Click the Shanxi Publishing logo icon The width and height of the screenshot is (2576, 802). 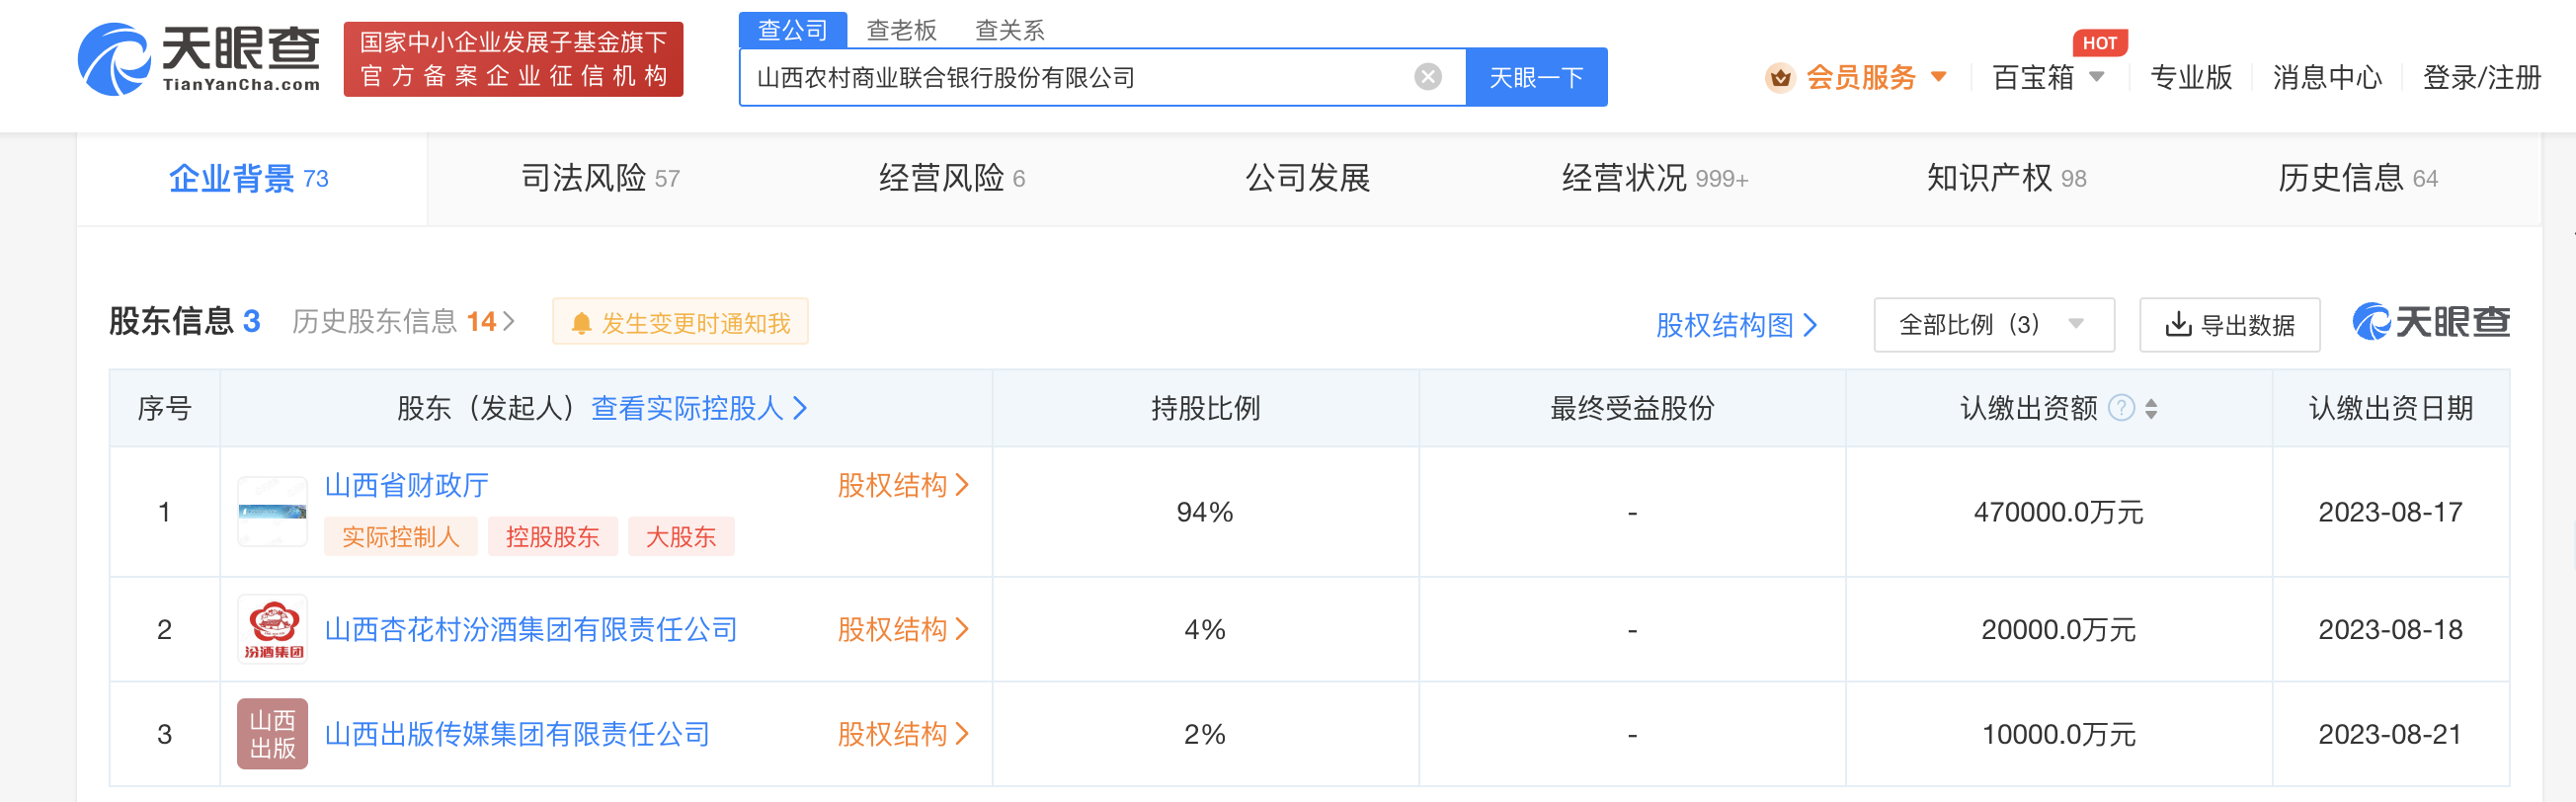point(272,734)
